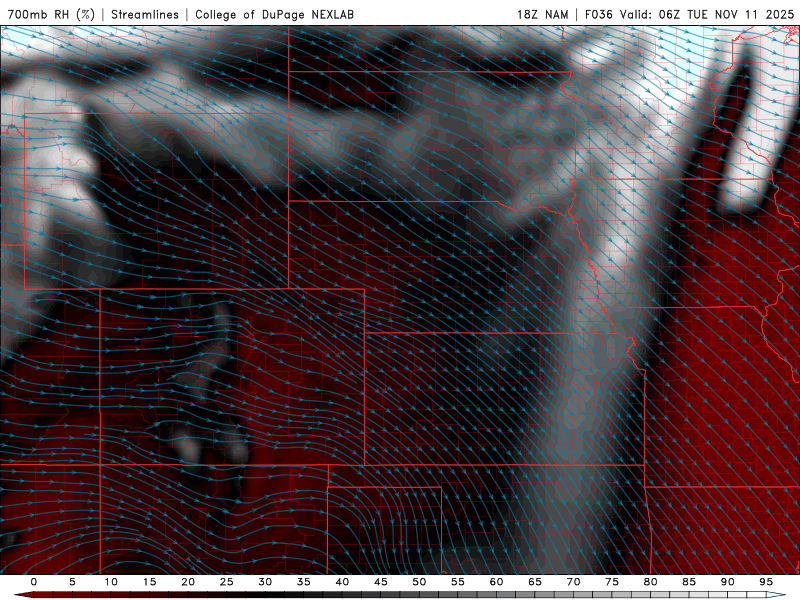Select the '15' color scale value

149,582
